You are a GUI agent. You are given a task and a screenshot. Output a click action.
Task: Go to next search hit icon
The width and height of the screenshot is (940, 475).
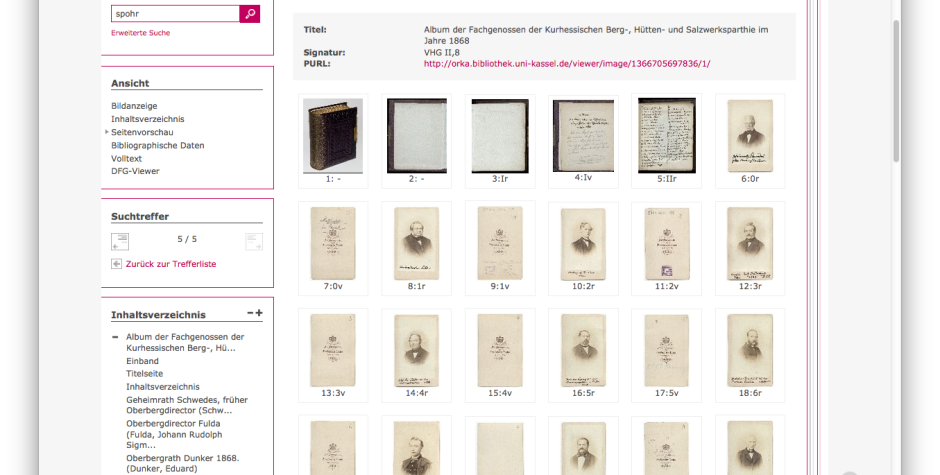[x=254, y=242]
